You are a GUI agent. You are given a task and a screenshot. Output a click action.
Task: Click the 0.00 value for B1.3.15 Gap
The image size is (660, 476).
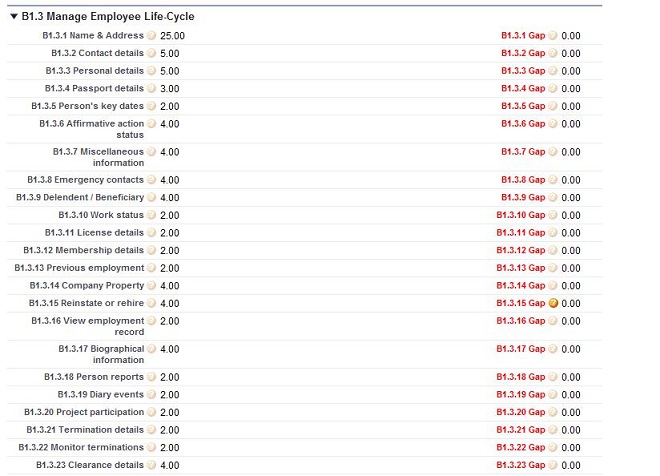[571, 303]
